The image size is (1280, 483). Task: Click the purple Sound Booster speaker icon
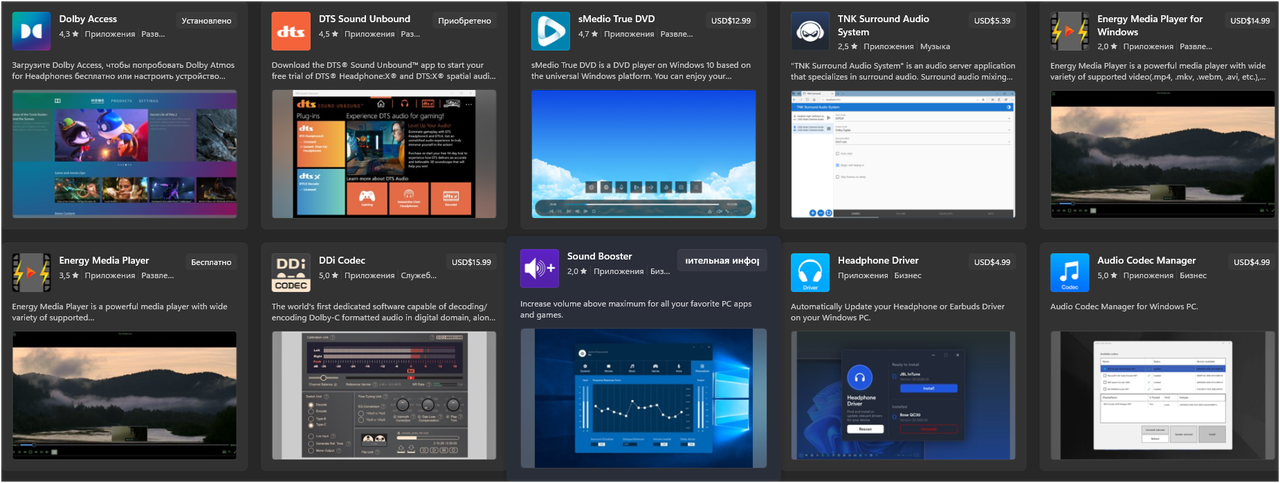pos(539,268)
